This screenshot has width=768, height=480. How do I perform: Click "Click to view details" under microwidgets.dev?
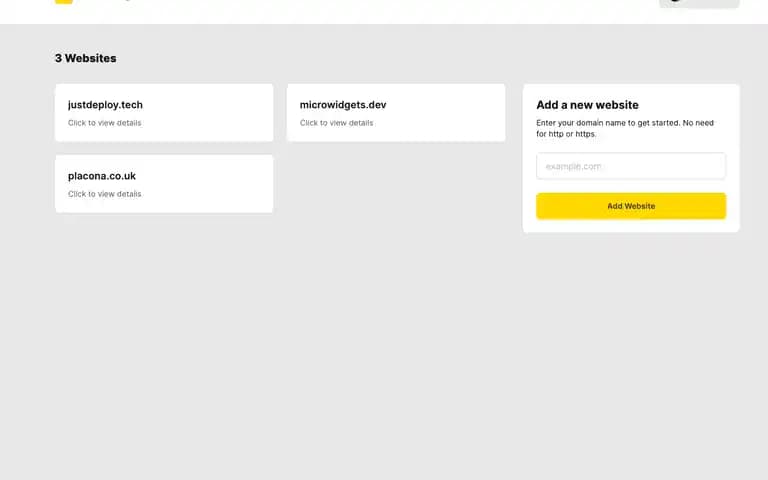pyautogui.click(x=336, y=123)
